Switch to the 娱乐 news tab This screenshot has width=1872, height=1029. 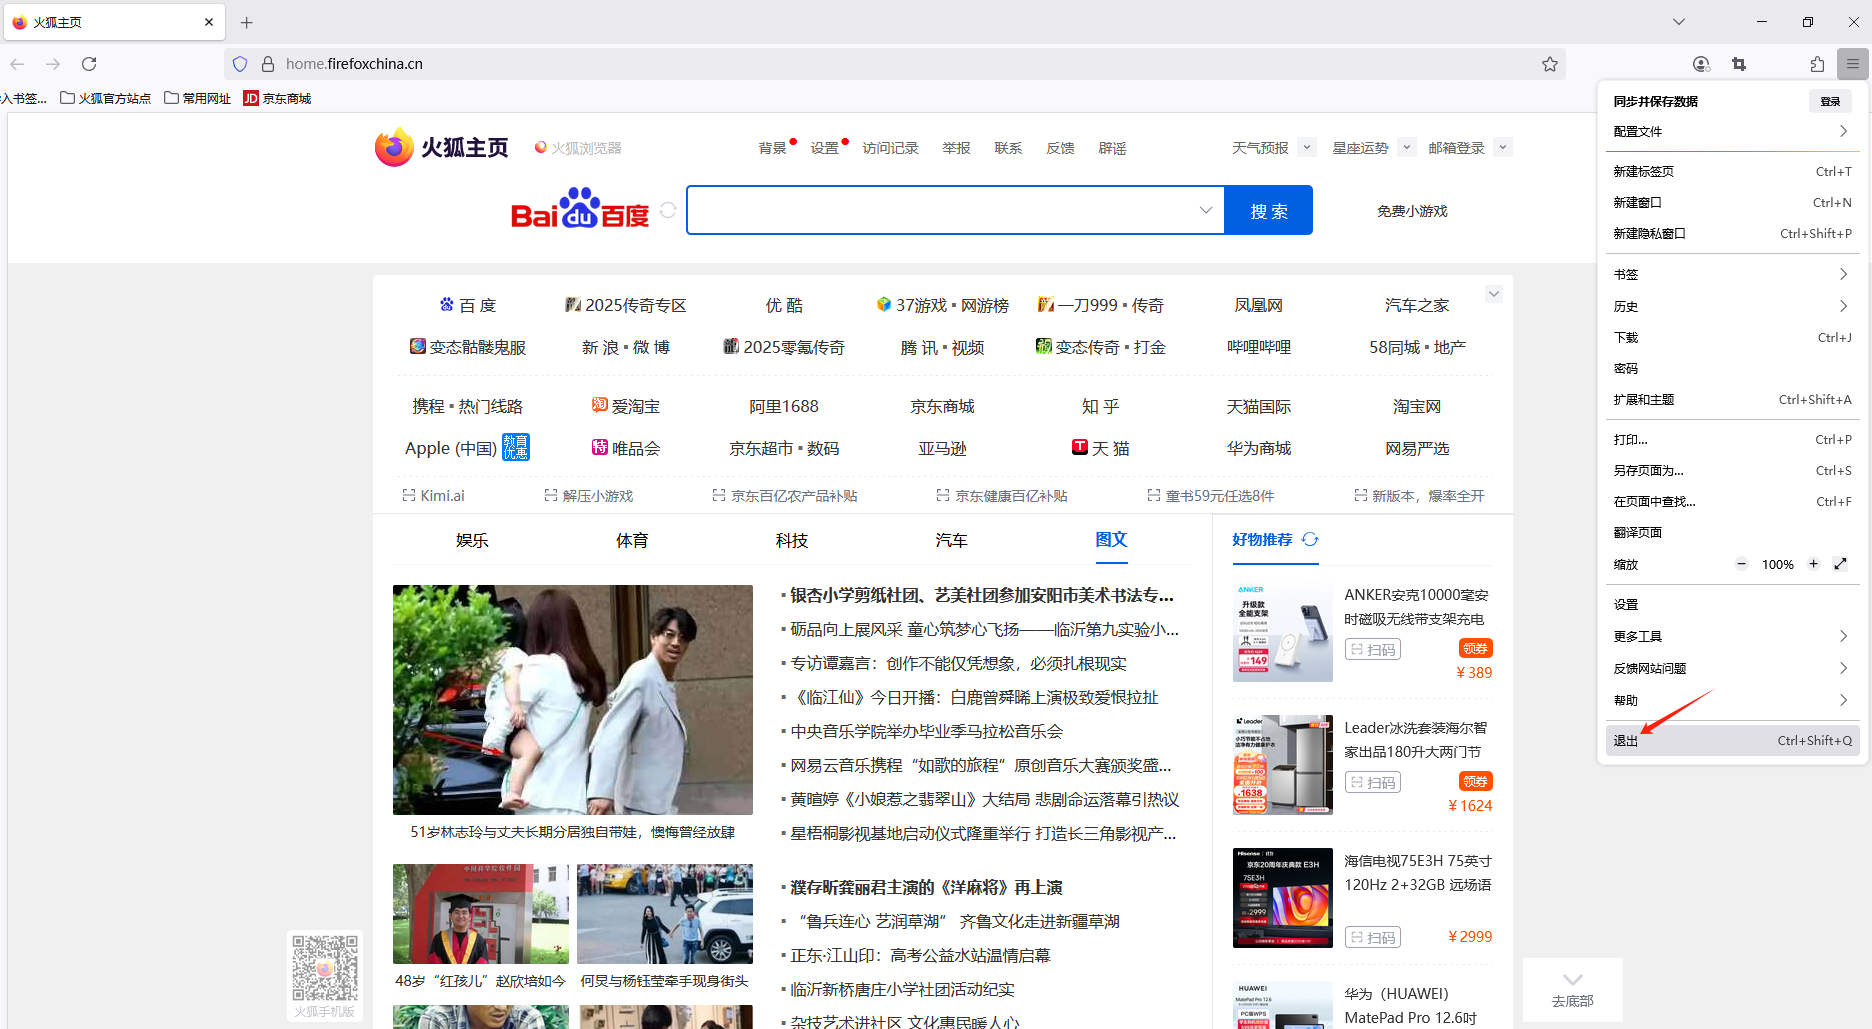tap(472, 540)
